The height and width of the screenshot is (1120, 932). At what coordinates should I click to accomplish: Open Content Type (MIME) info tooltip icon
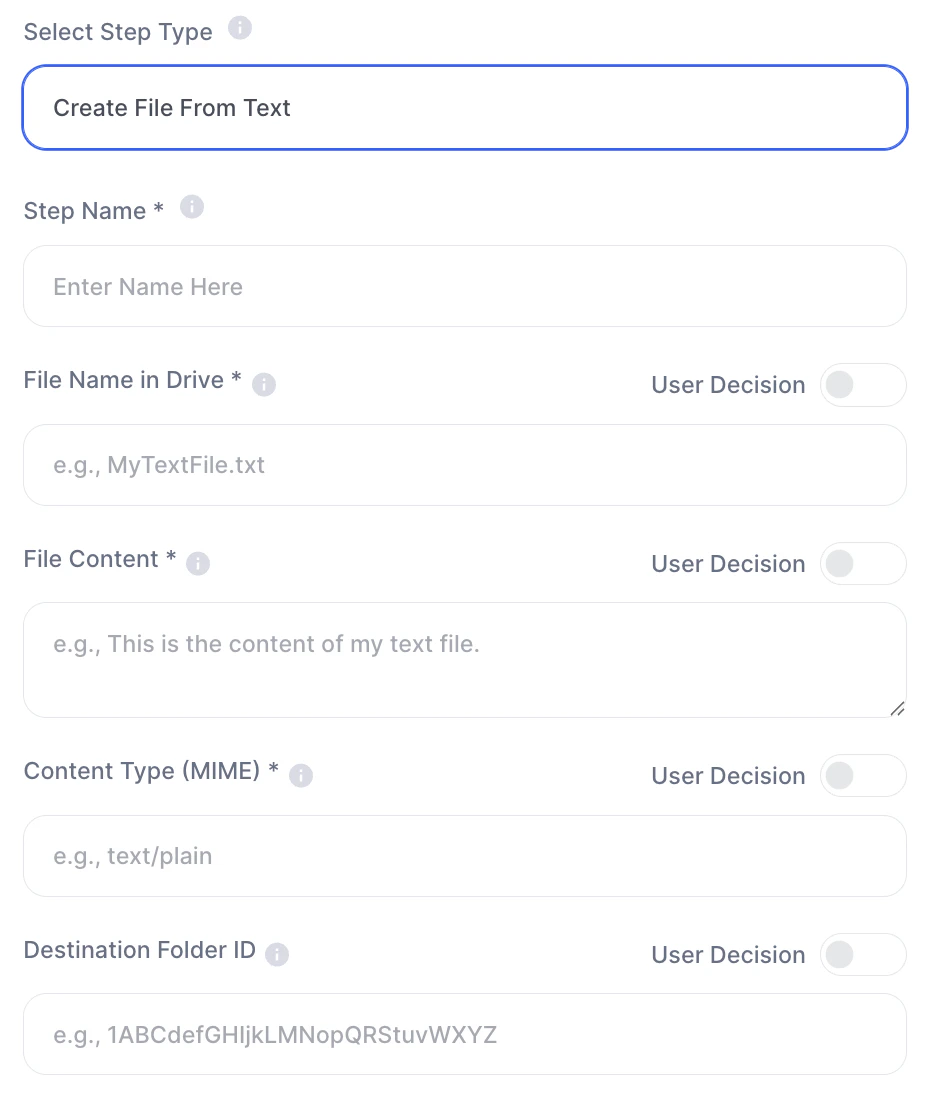(x=301, y=775)
